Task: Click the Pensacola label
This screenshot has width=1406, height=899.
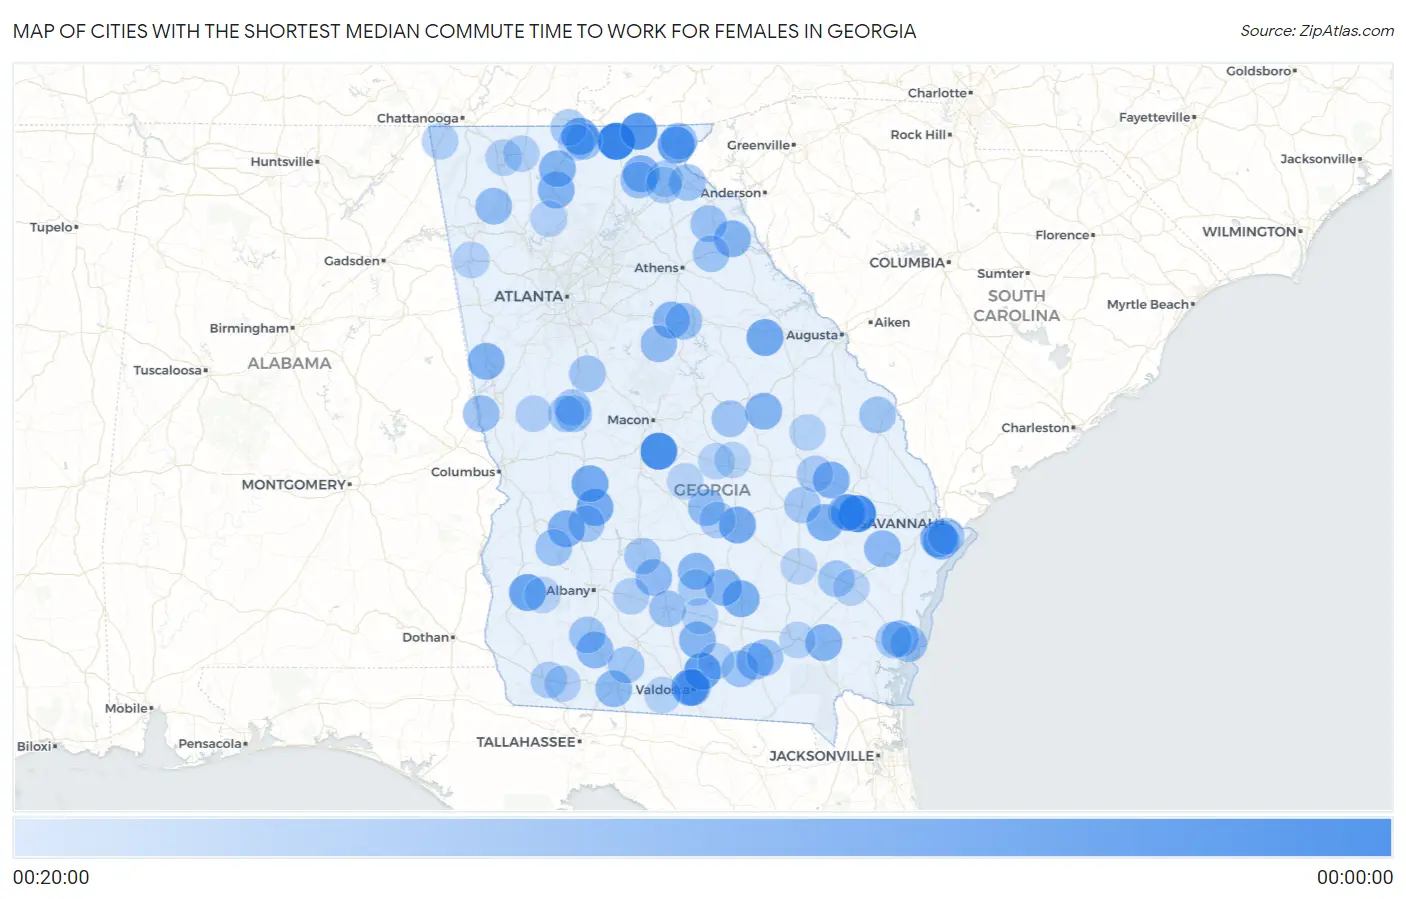Action: coord(210,744)
